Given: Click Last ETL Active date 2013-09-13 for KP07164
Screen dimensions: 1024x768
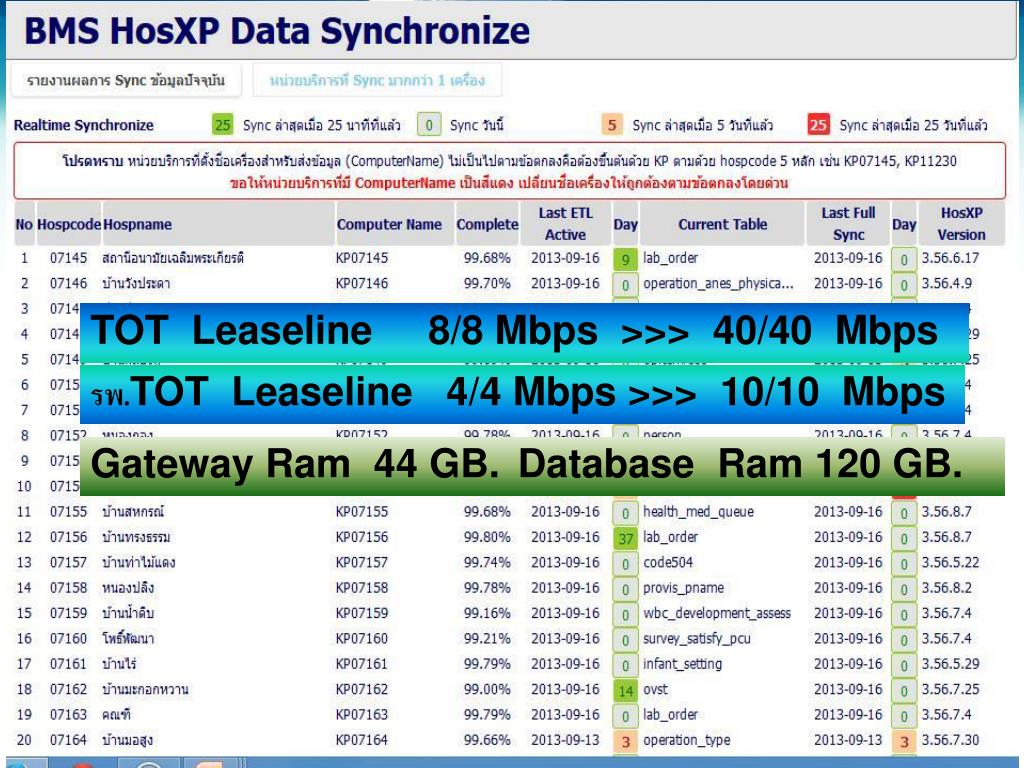Looking at the screenshot, I should pyautogui.click(x=565, y=740).
